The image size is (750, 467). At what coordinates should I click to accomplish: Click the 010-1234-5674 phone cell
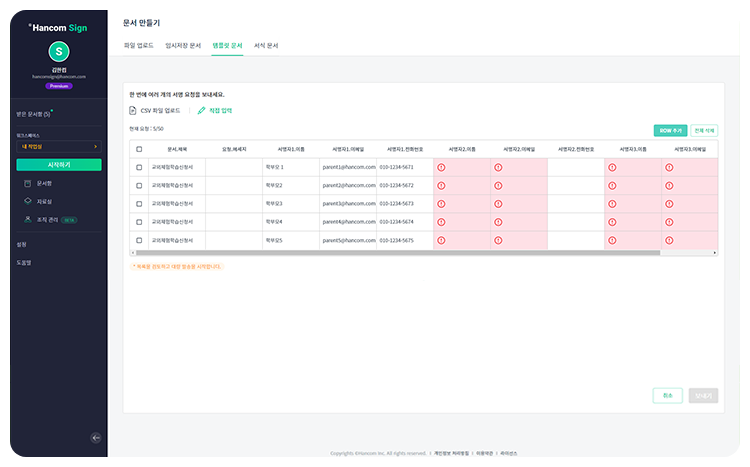tap(405, 222)
